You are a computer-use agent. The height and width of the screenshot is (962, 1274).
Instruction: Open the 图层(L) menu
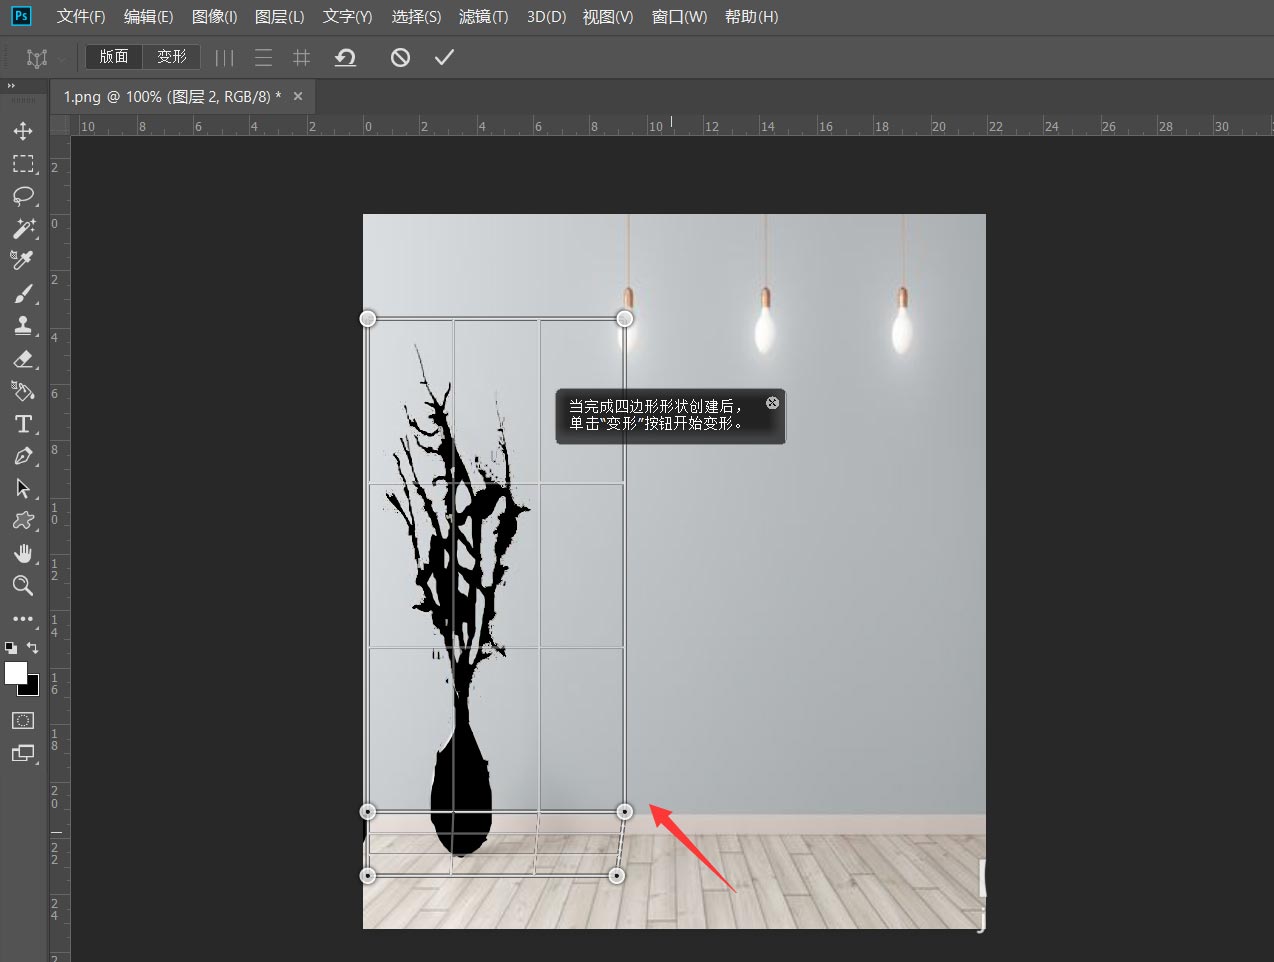279,17
